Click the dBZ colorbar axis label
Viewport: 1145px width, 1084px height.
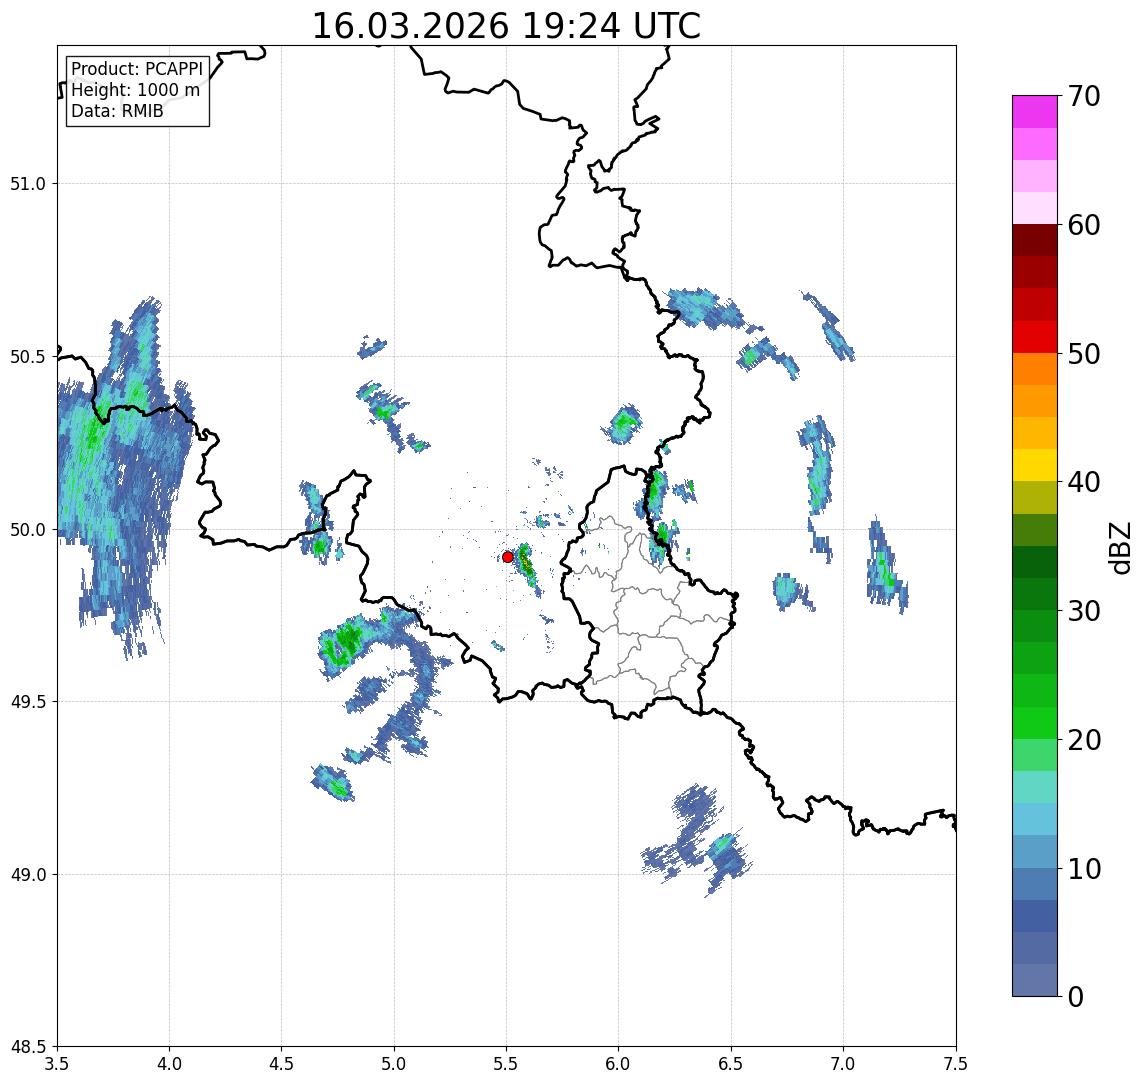point(1119,547)
